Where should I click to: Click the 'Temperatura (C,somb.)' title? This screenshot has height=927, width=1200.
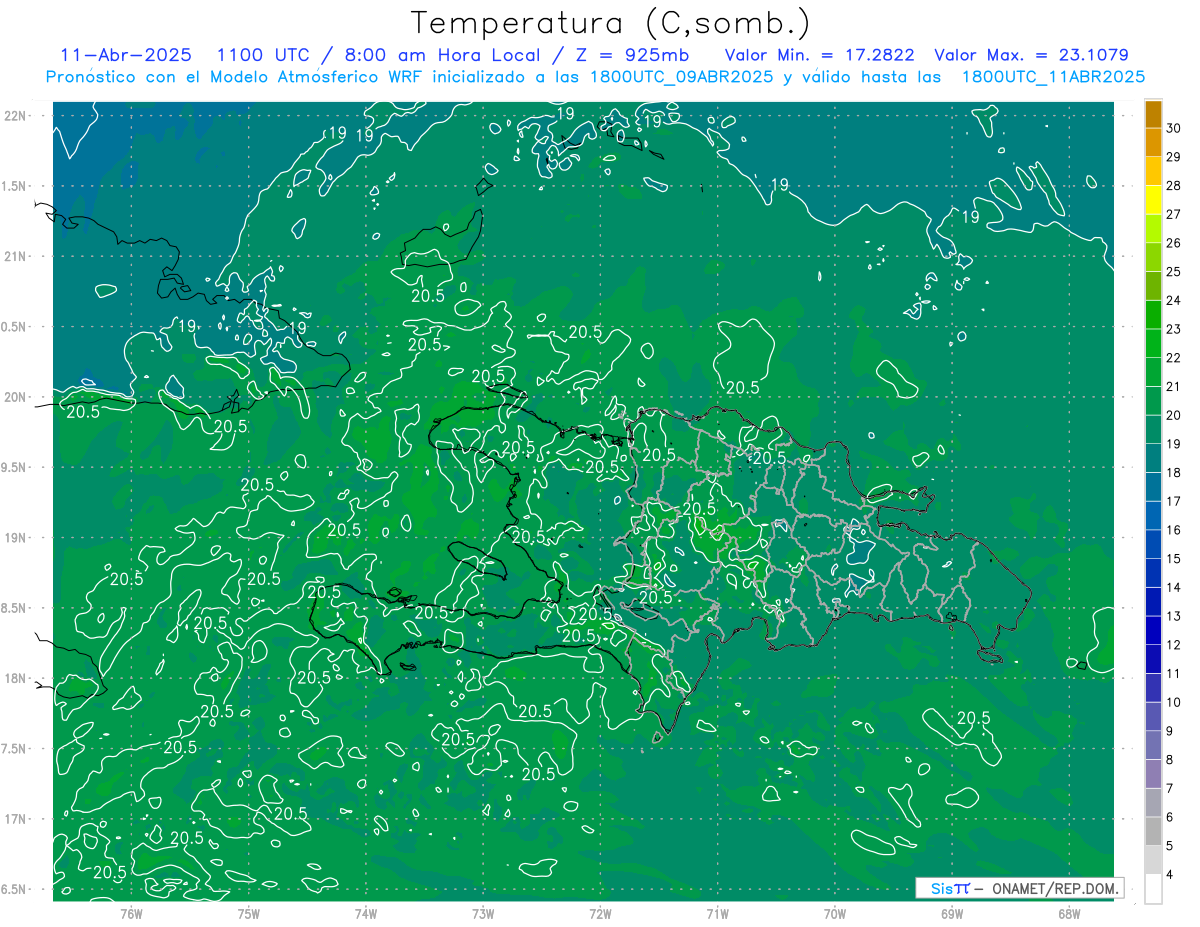click(610, 23)
